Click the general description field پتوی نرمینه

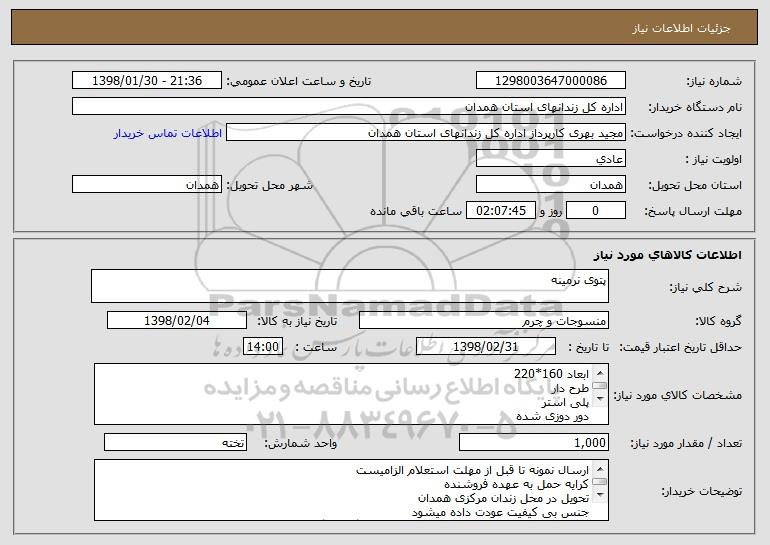tap(350, 286)
